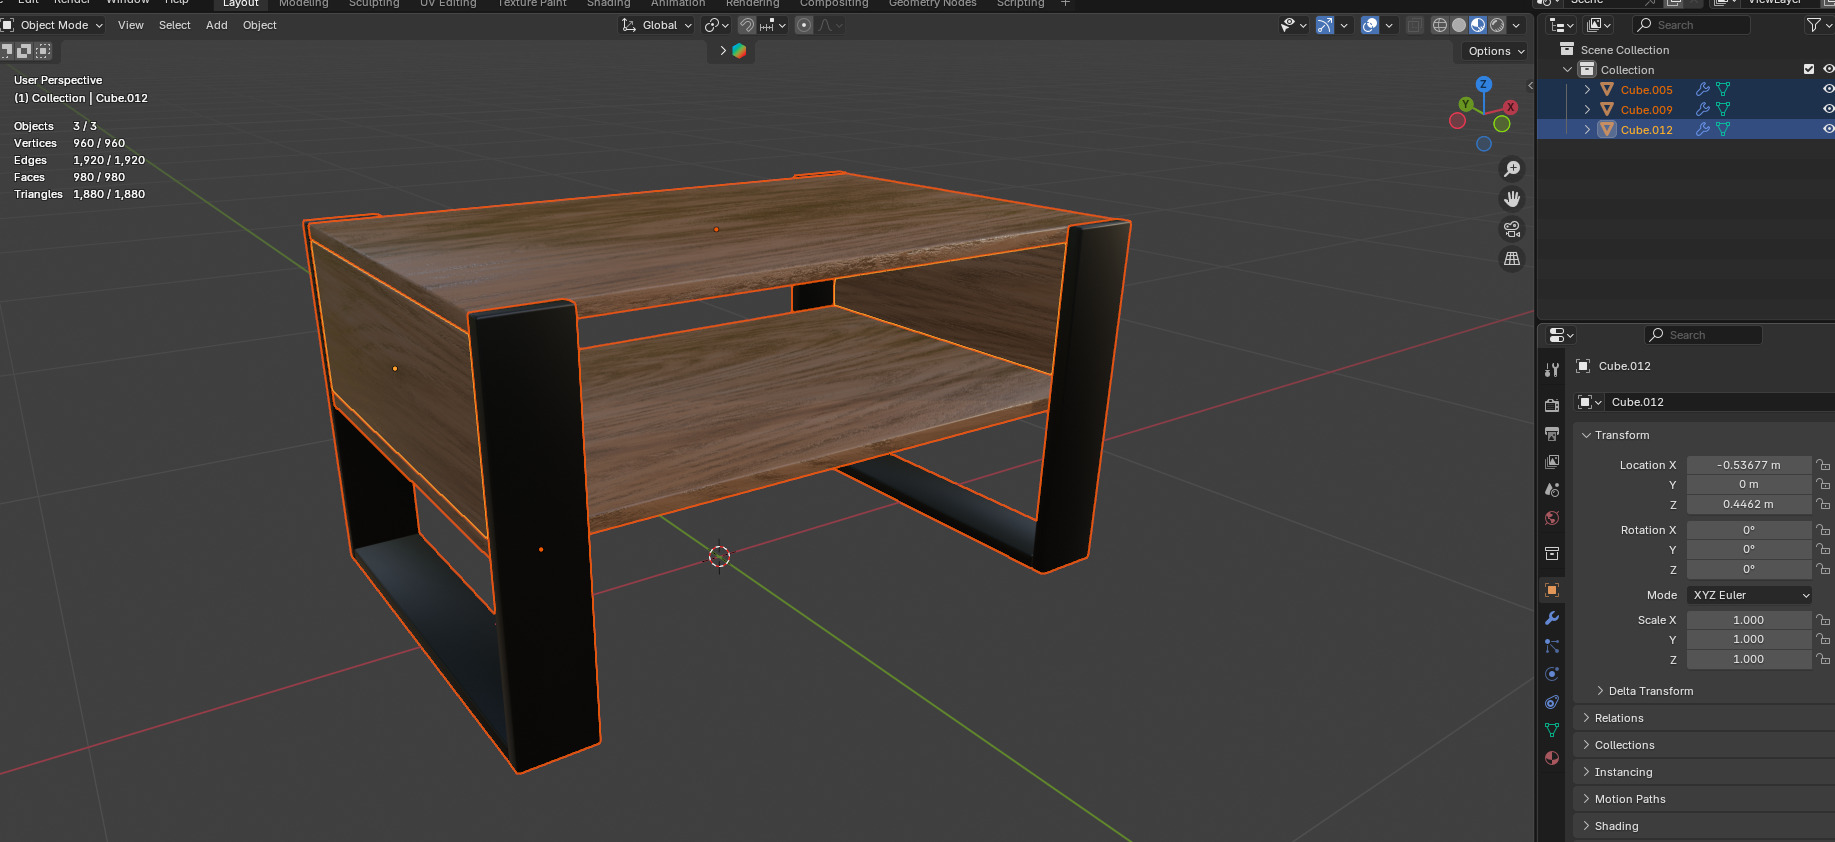Expand the Relations panel
The height and width of the screenshot is (842, 1835).
1619,718
